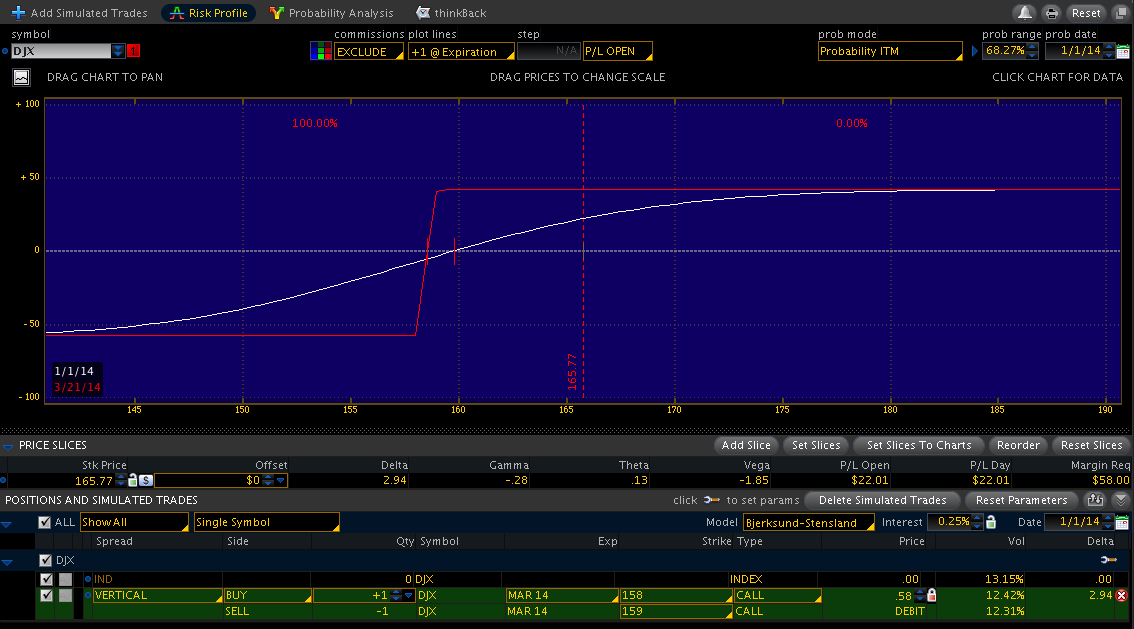1134x629 pixels.
Task: Click the wrench icon next to 'to set params'
Action: tap(712, 500)
